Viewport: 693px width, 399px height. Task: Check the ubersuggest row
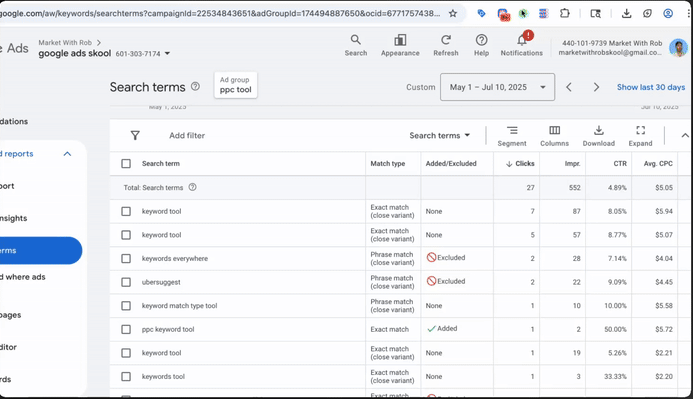pos(126,282)
